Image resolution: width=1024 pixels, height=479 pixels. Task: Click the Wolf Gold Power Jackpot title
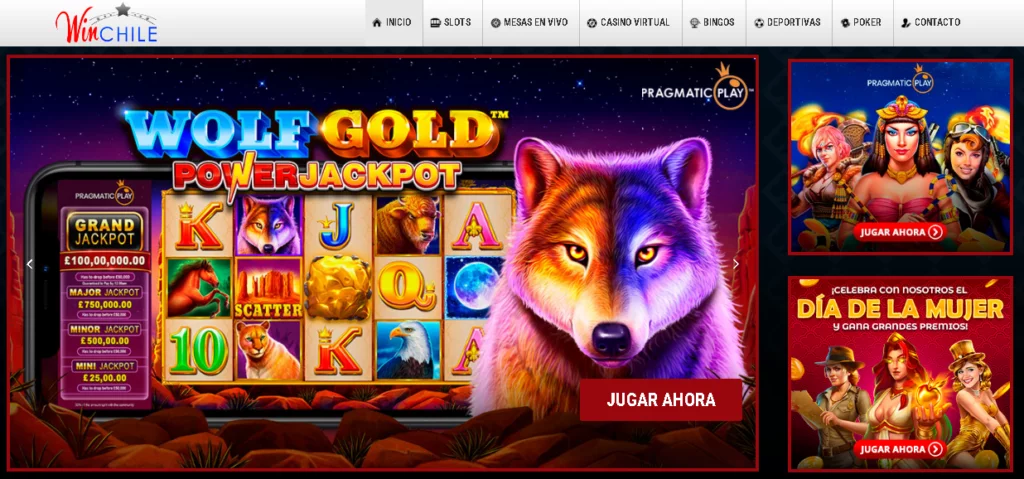coord(317,149)
